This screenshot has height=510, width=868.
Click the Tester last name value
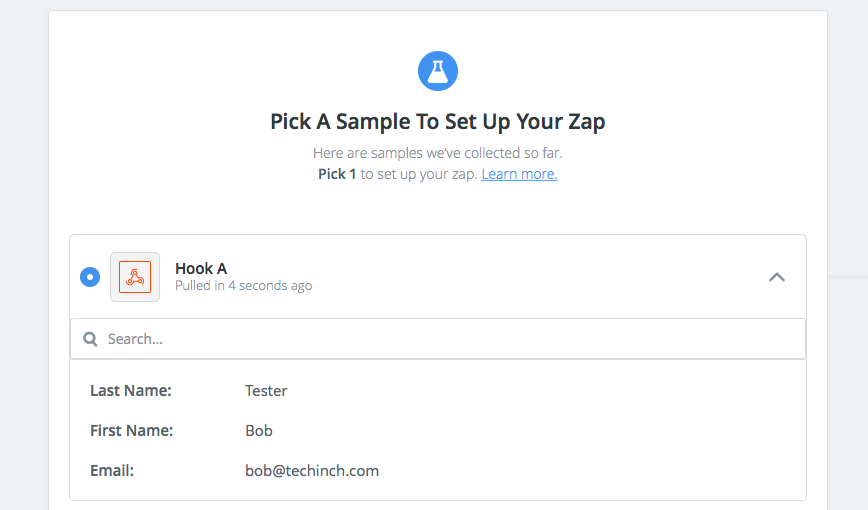click(266, 390)
